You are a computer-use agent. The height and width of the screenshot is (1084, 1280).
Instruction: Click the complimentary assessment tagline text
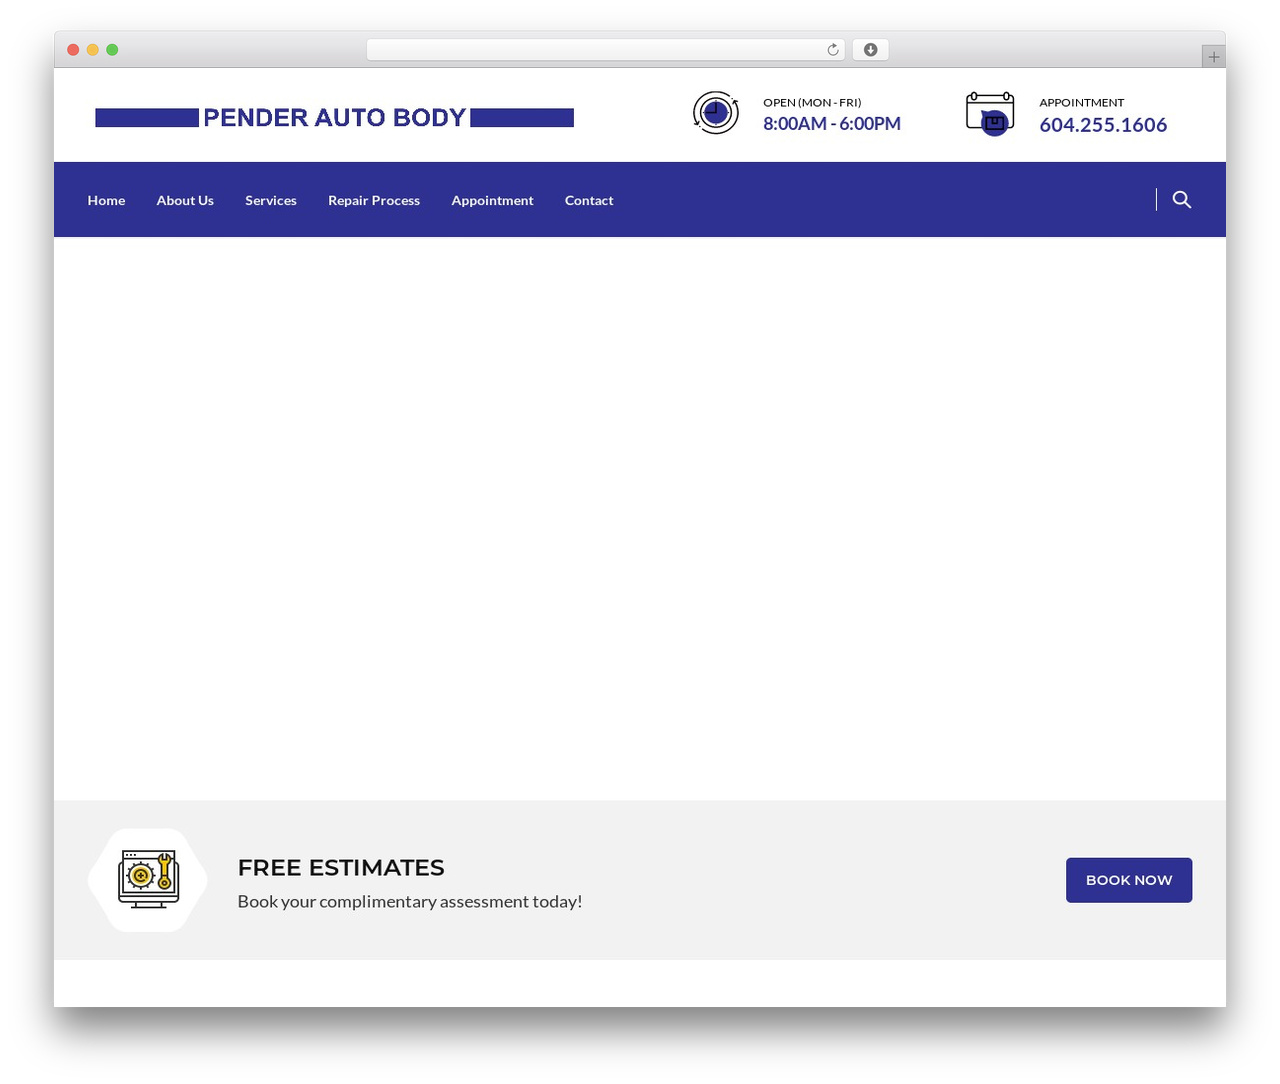[x=410, y=902]
